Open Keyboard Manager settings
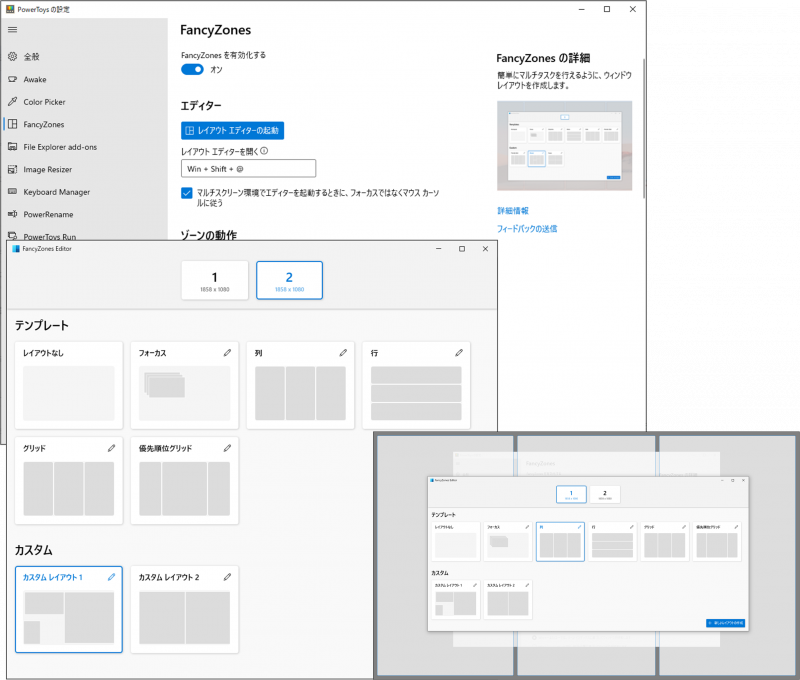Image resolution: width=800 pixels, height=680 pixels. tap(56, 191)
